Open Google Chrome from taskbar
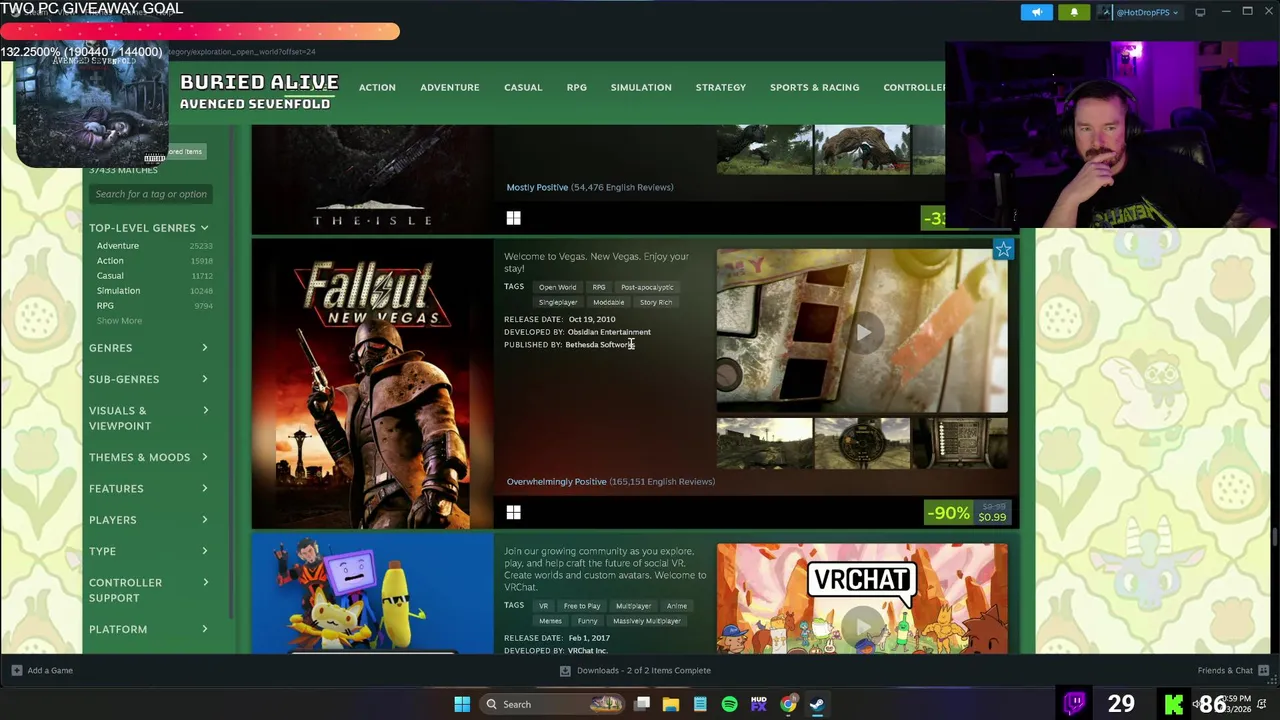This screenshot has height=720, width=1280. [x=788, y=704]
